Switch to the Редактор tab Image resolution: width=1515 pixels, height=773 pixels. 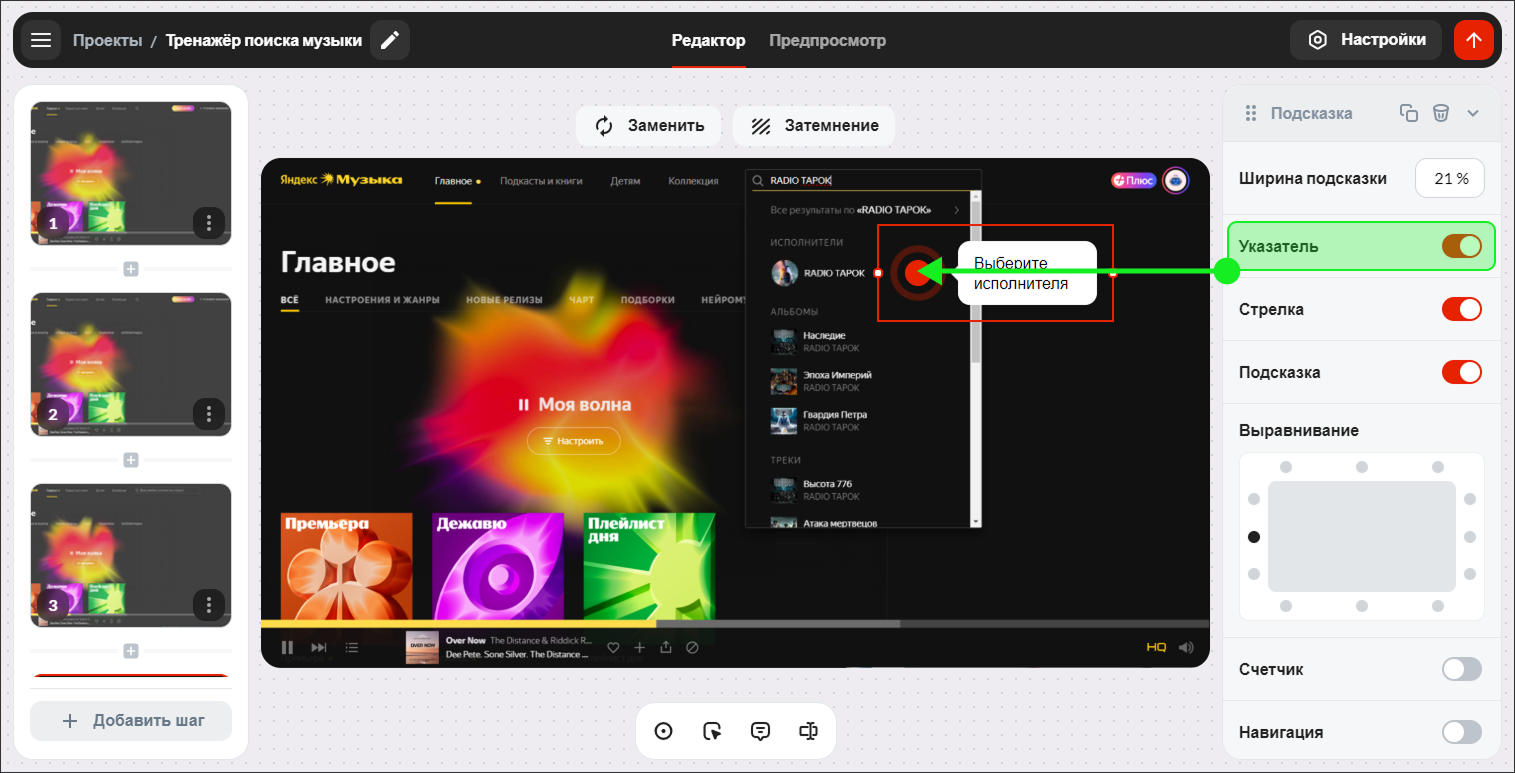tap(708, 41)
